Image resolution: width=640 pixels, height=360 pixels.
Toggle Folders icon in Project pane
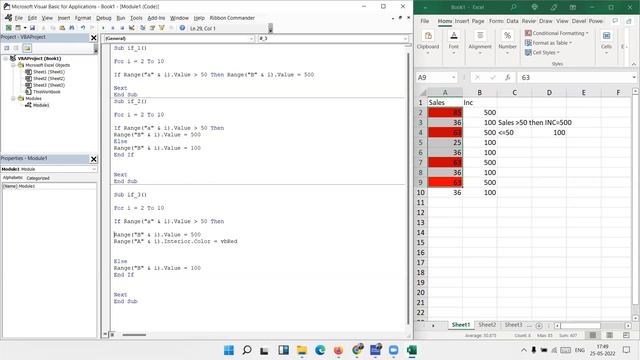pyautogui.click(x=27, y=48)
